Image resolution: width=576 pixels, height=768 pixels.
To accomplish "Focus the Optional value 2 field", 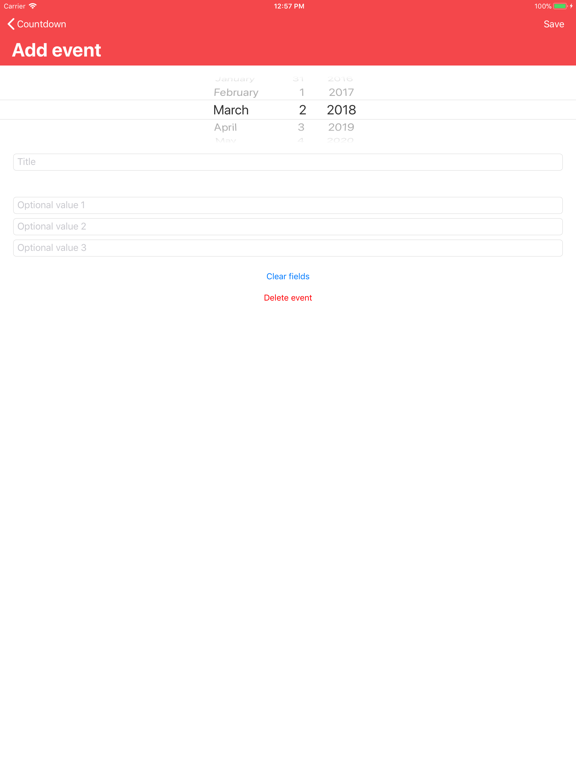I will point(288,227).
